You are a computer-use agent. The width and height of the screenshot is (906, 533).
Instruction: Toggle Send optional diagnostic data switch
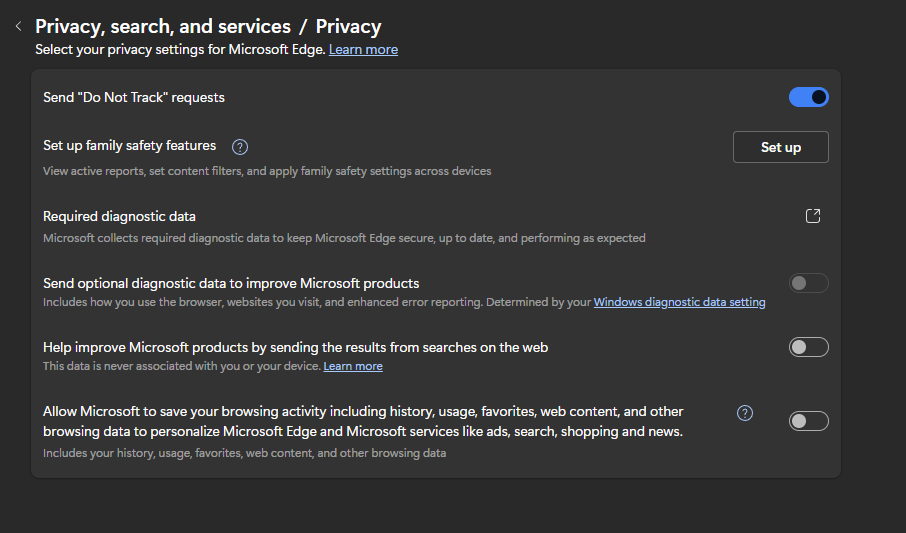pos(808,283)
